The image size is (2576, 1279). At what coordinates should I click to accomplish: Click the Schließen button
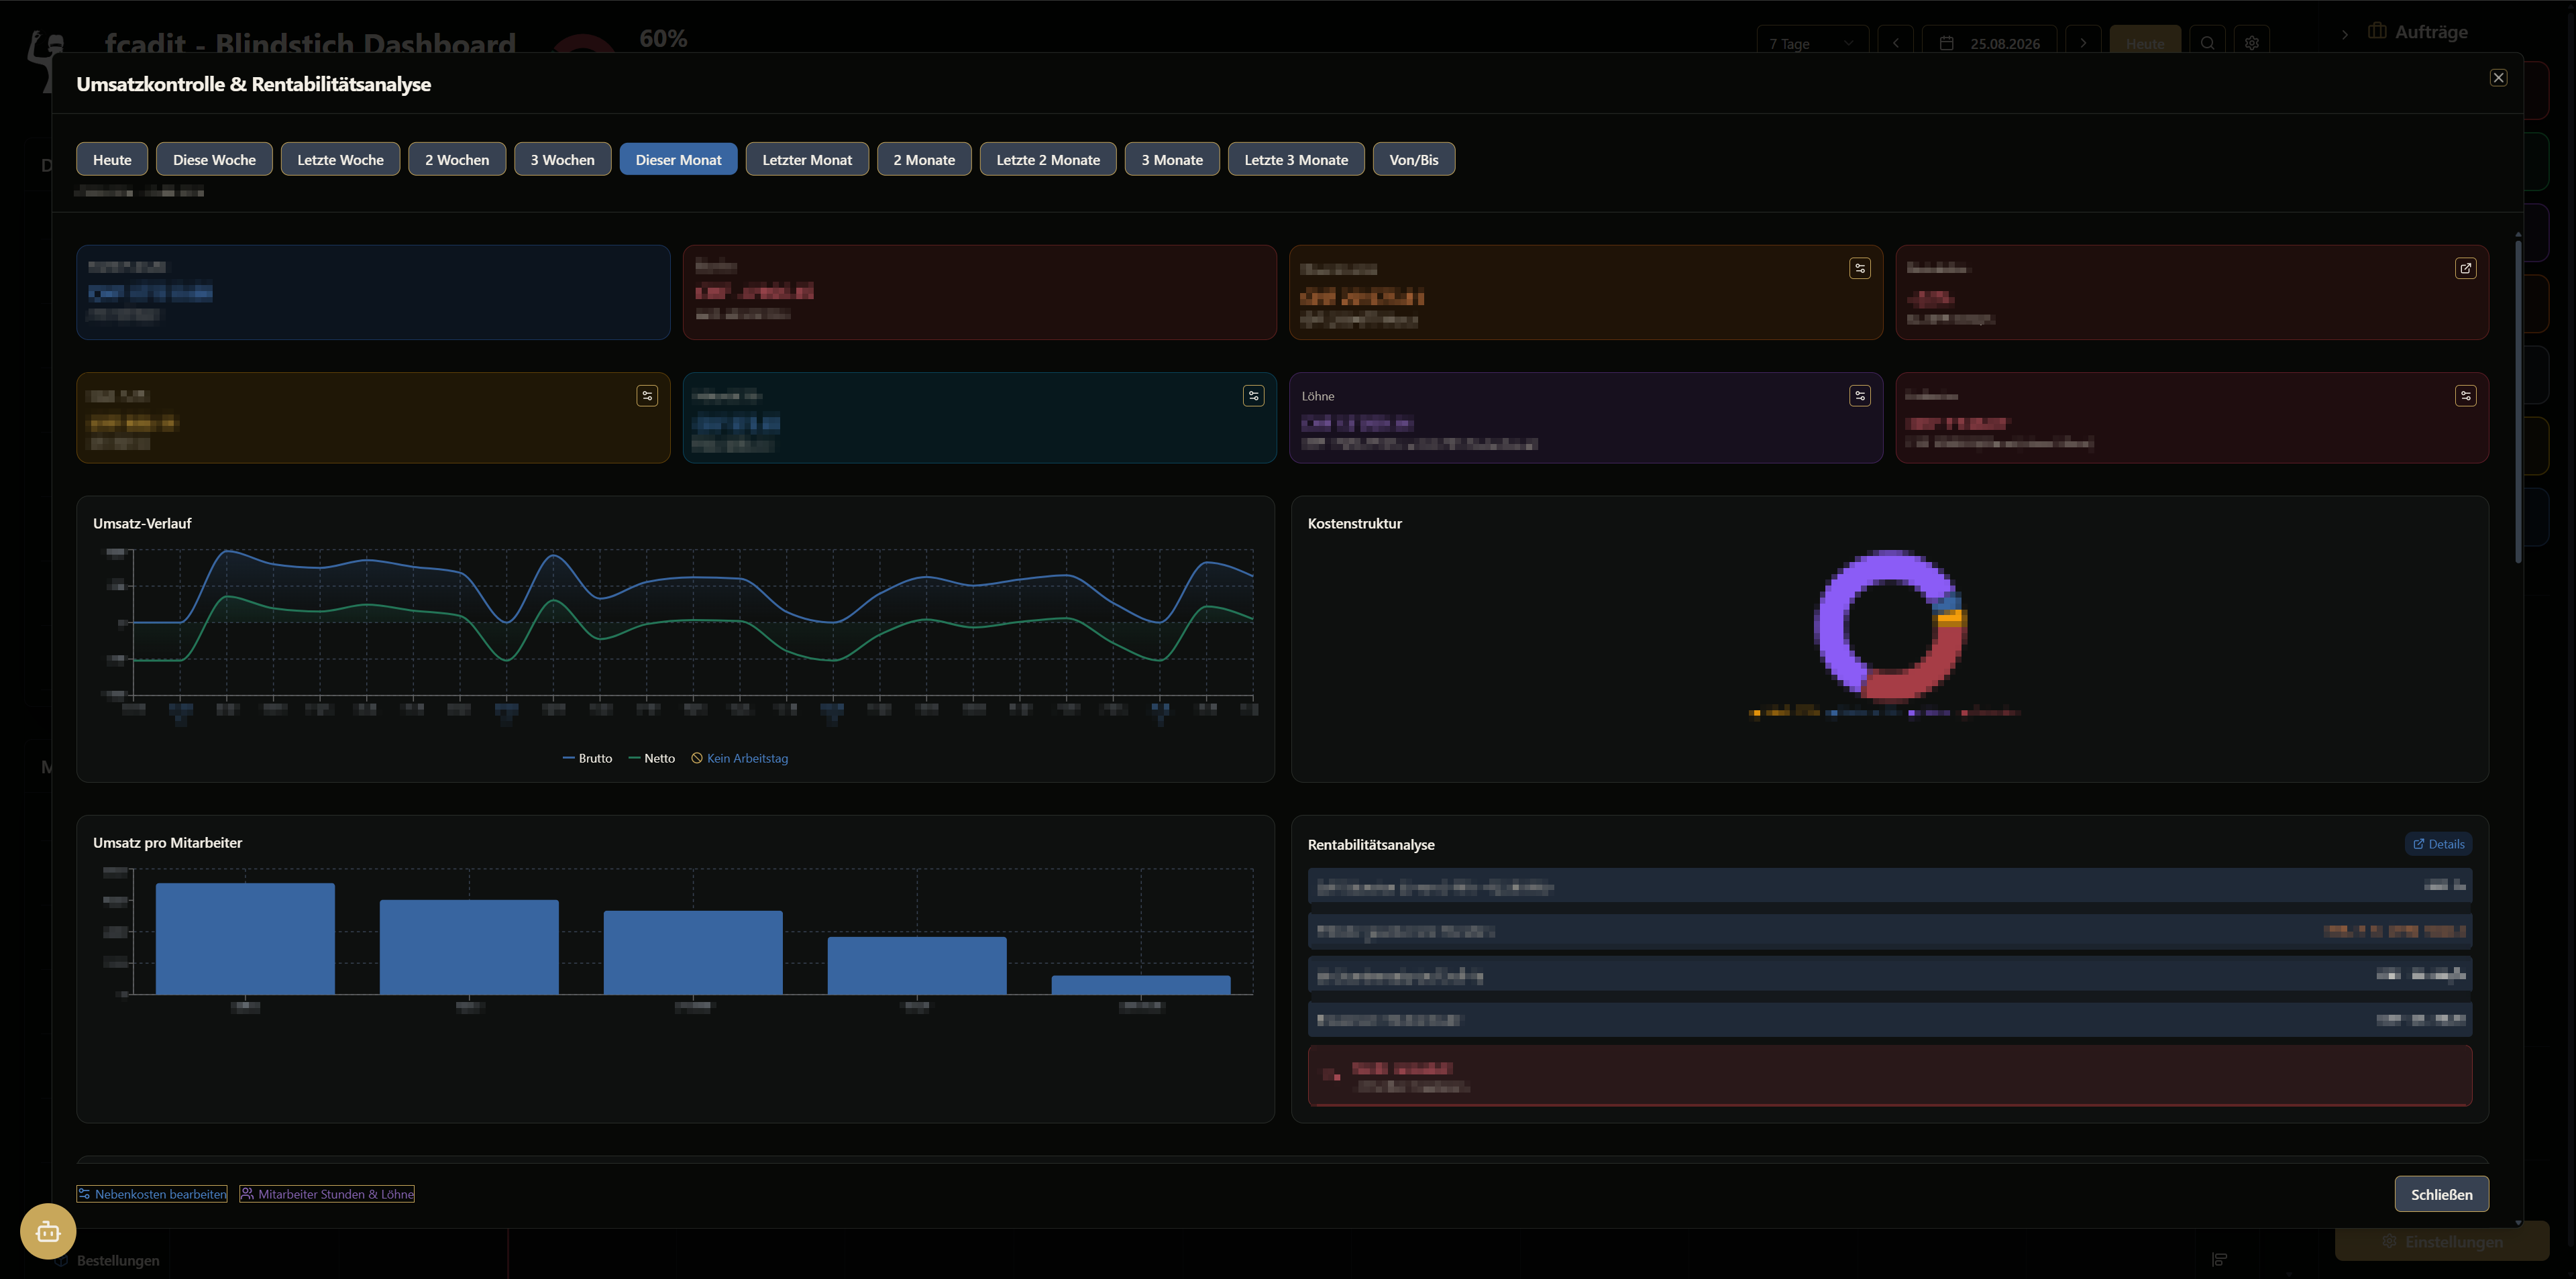click(2441, 1194)
